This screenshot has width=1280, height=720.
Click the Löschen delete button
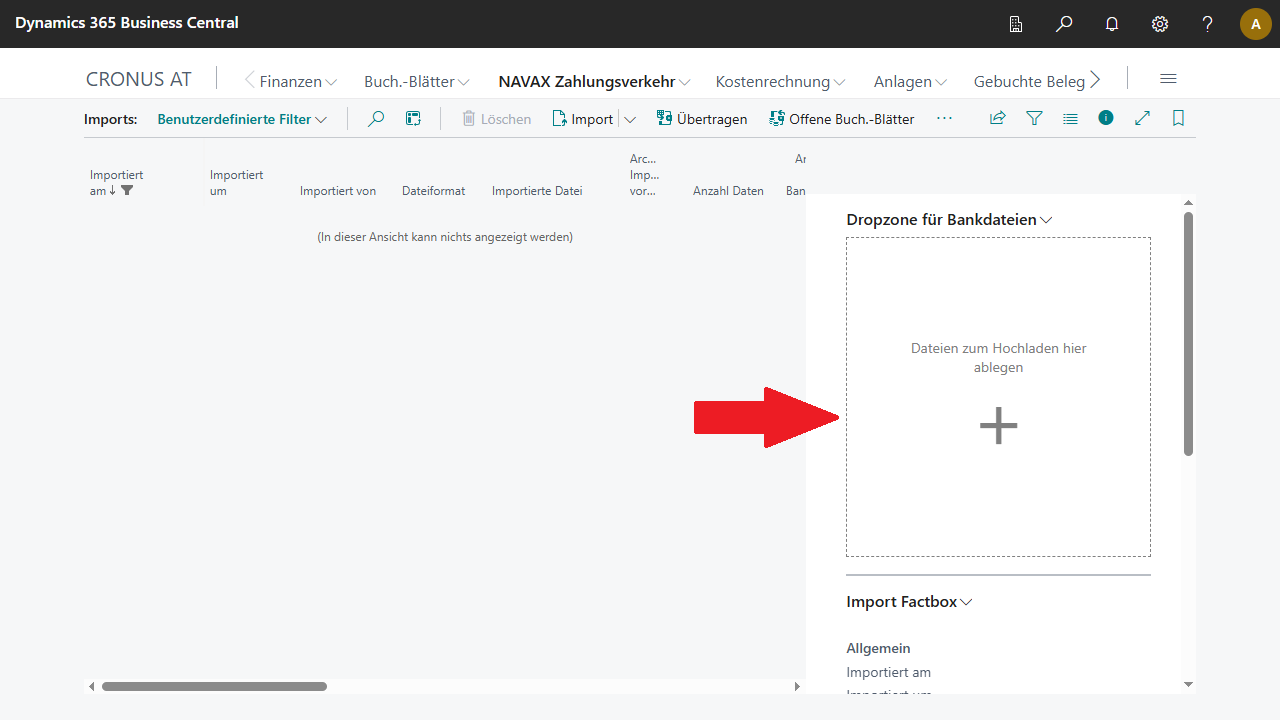point(496,119)
